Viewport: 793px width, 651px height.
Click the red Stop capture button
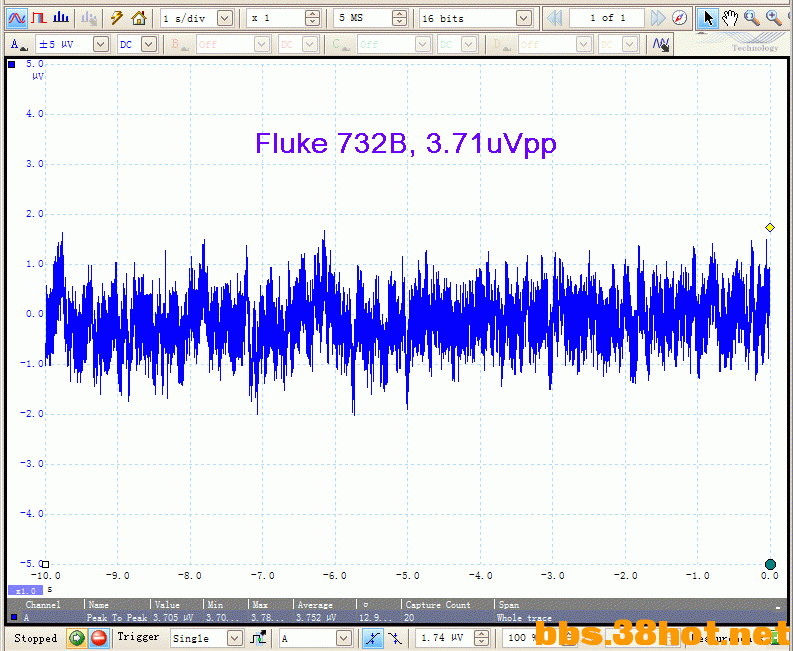[x=99, y=638]
